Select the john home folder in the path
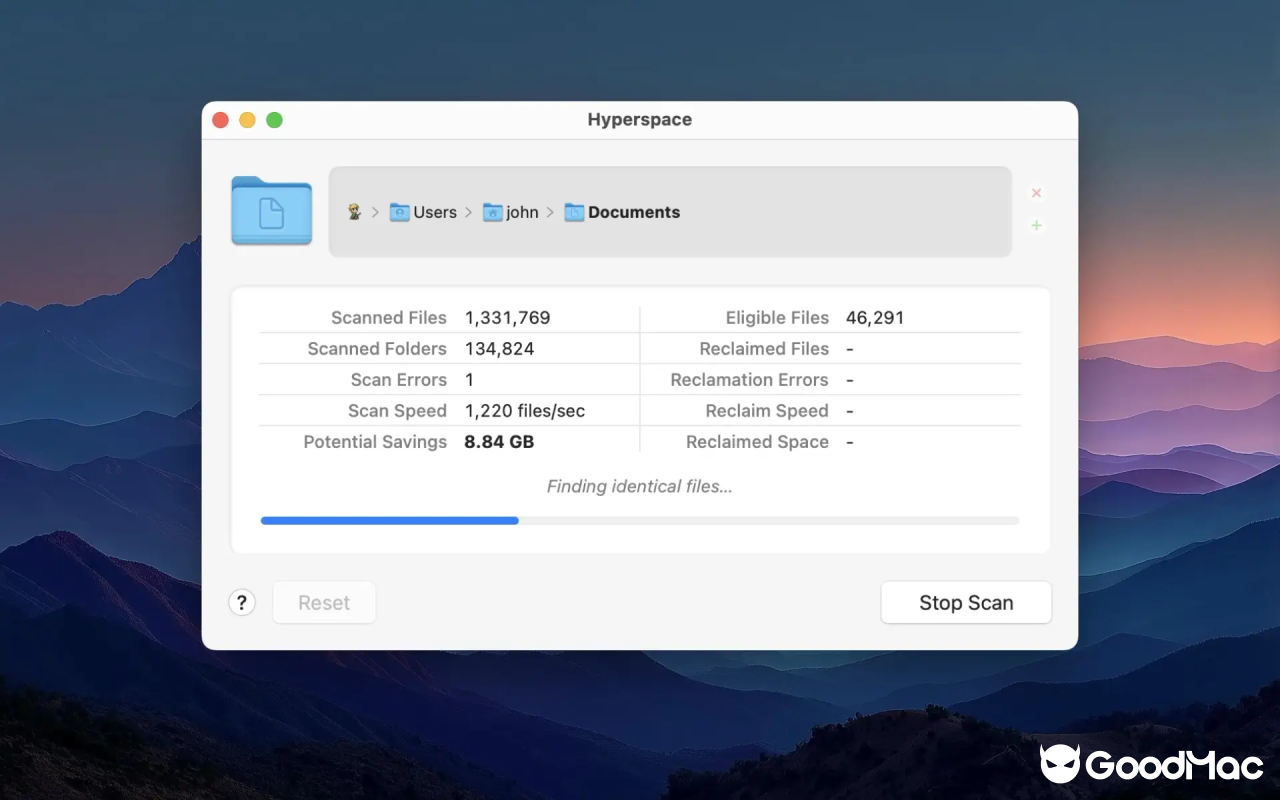The height and width of the screenshot is (800, 1280). pos(510,212)
